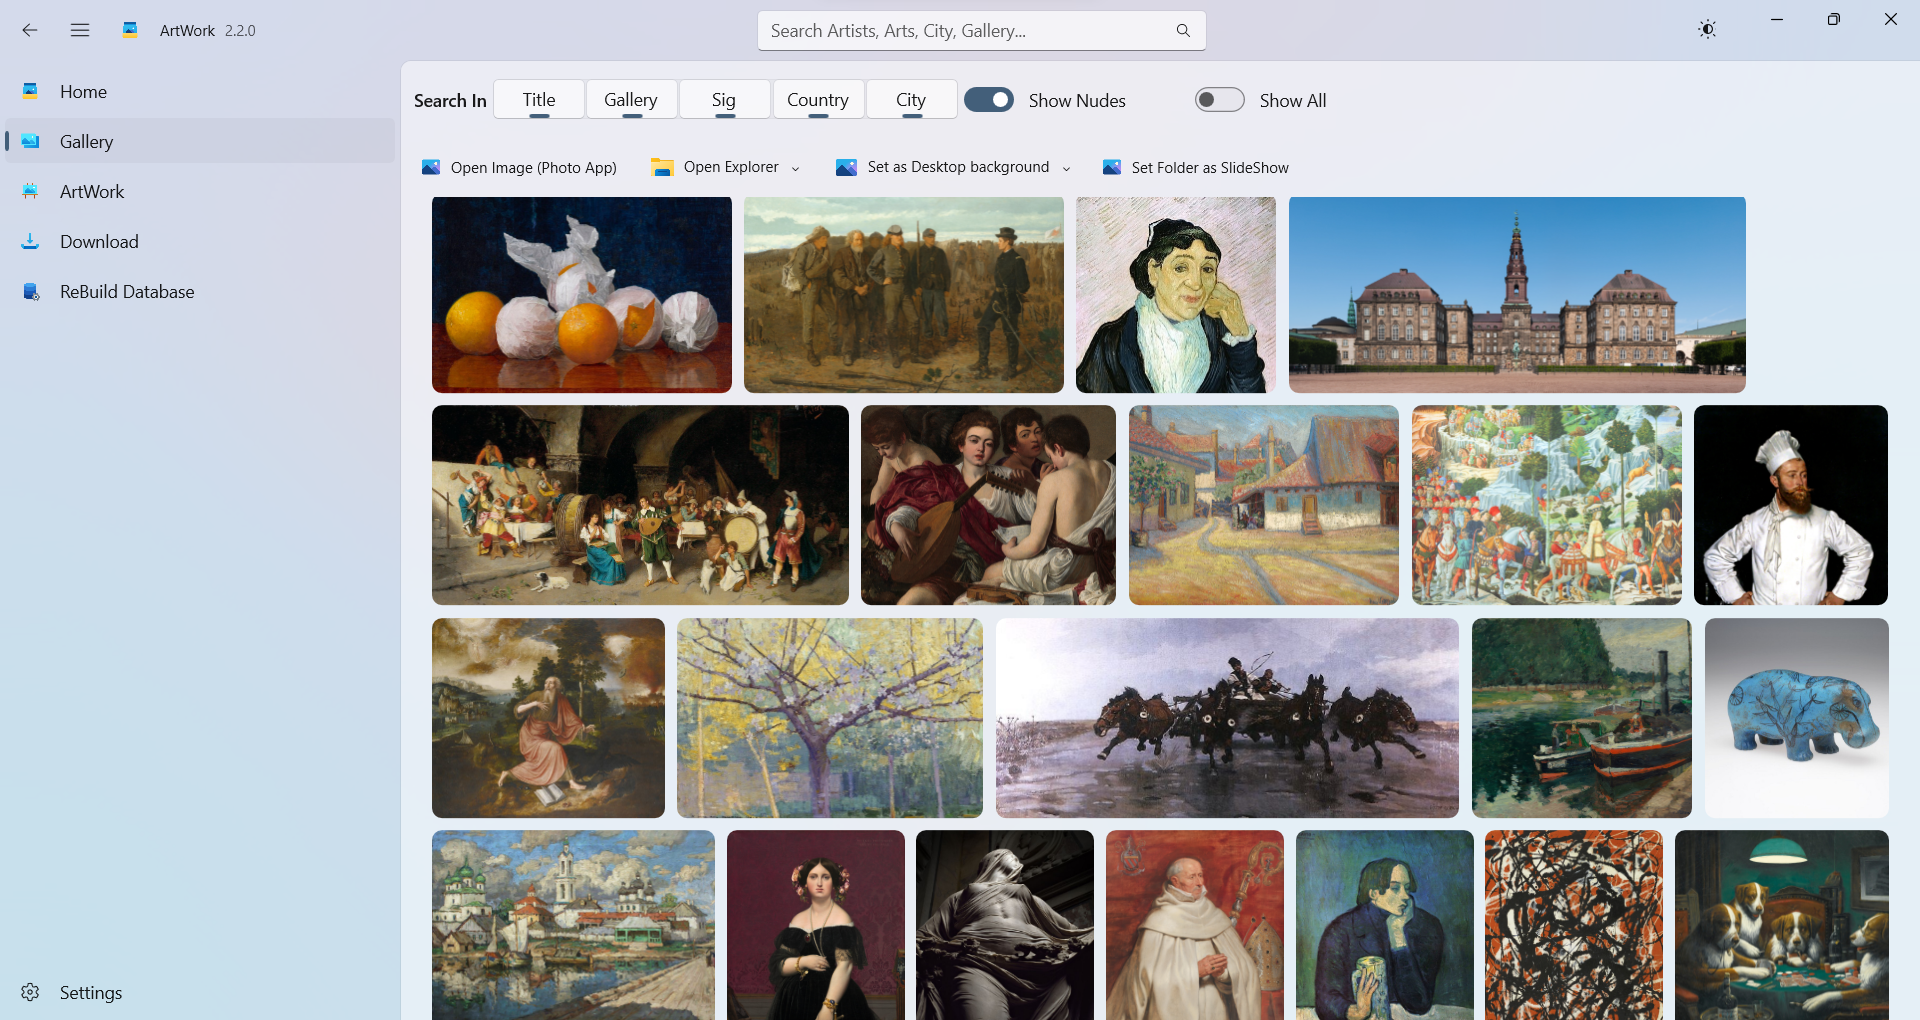The image size is (1920, 1020).
Task: Select the Pollock drip painting thumbnail
Action: coord(1574,925)
